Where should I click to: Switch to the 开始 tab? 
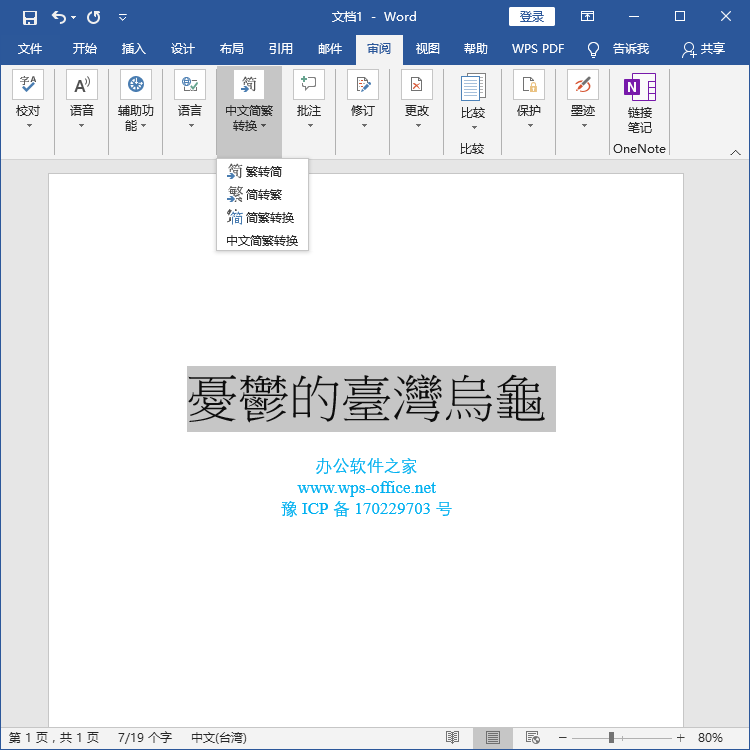point(85,48)
